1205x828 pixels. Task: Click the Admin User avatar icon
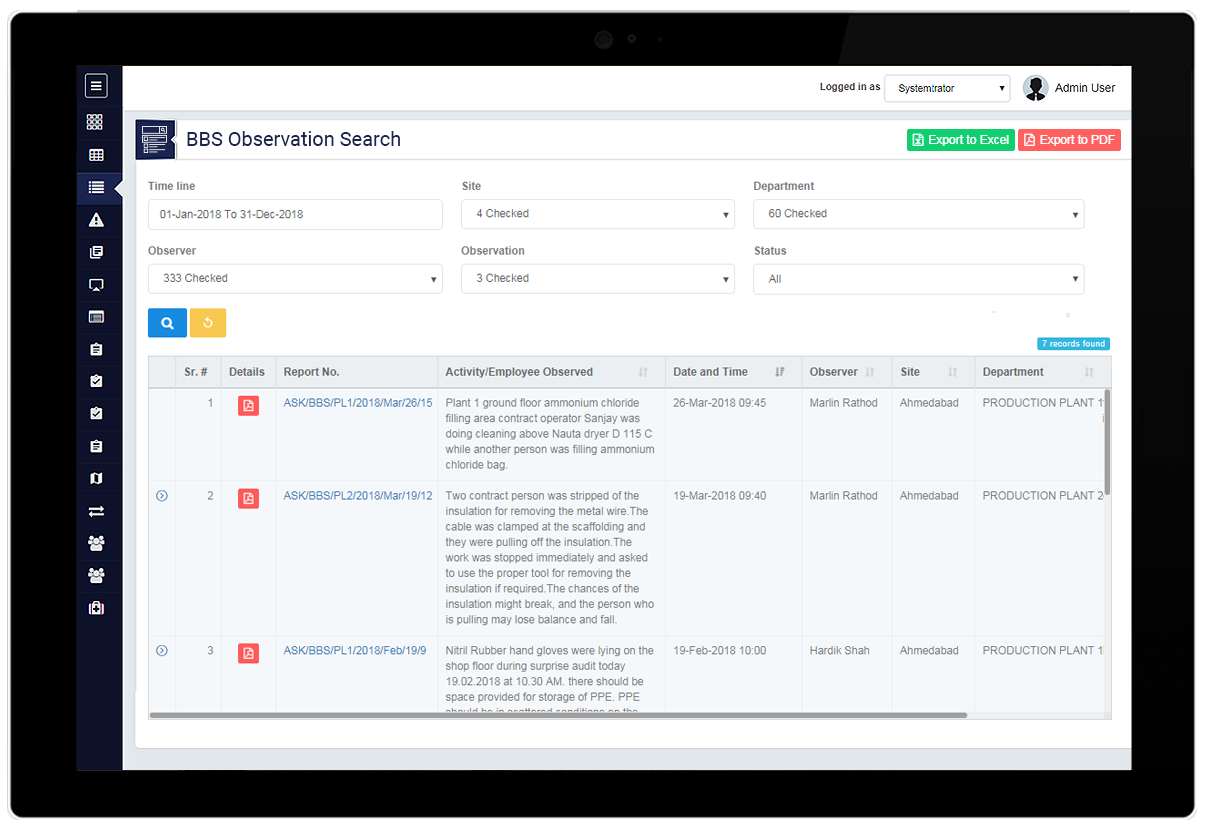pos(1035,88)
